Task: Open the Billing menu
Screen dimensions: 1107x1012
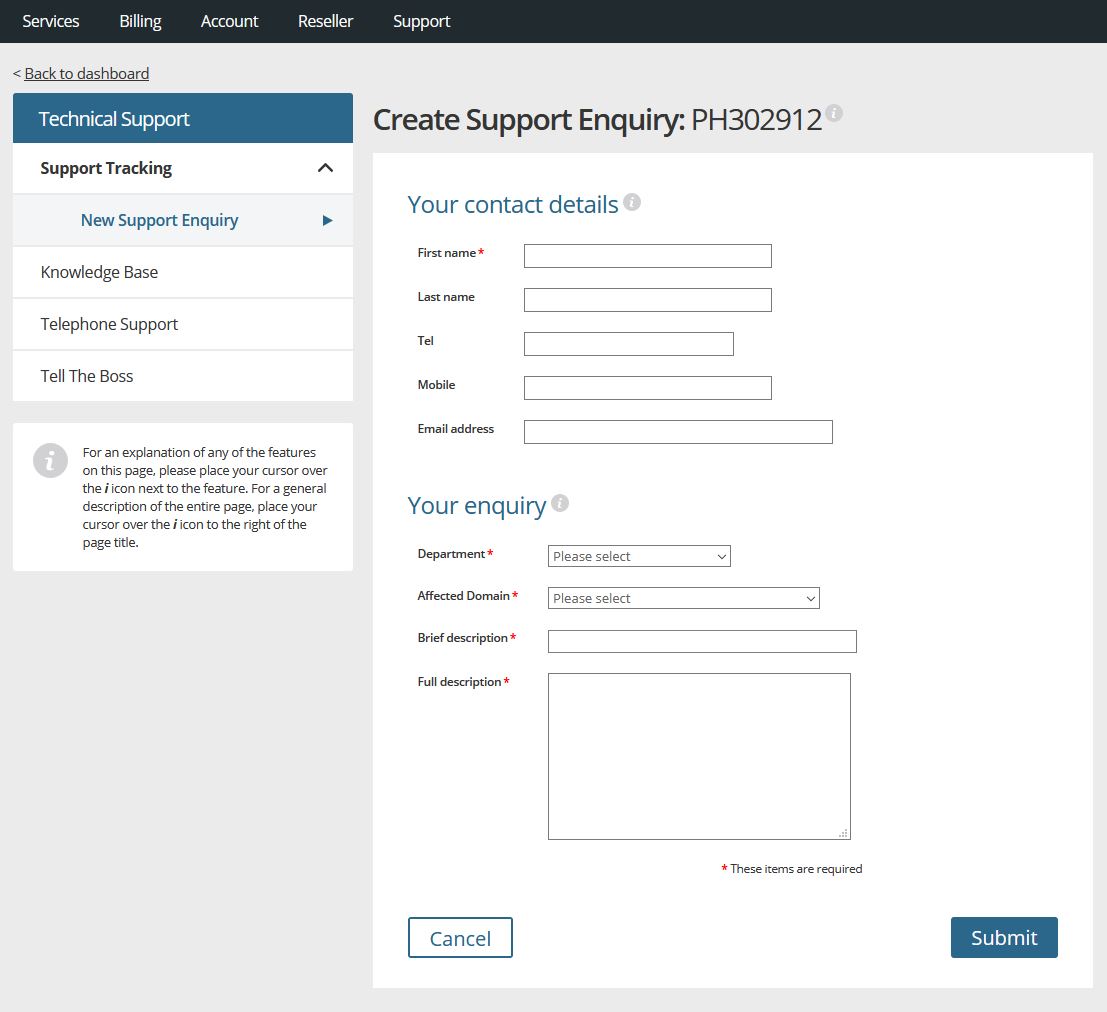Action: pos(140,21)
